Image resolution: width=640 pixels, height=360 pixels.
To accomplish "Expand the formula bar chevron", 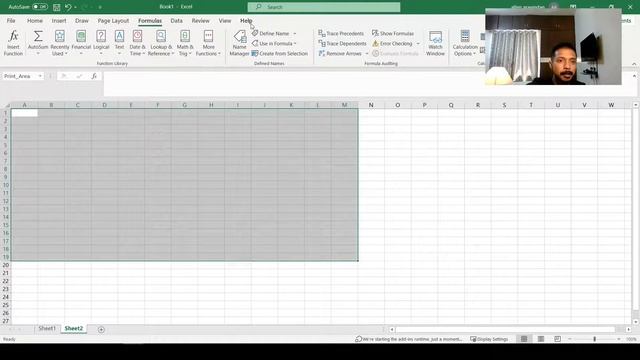I will pyautogui.click(x=634, y=76).
